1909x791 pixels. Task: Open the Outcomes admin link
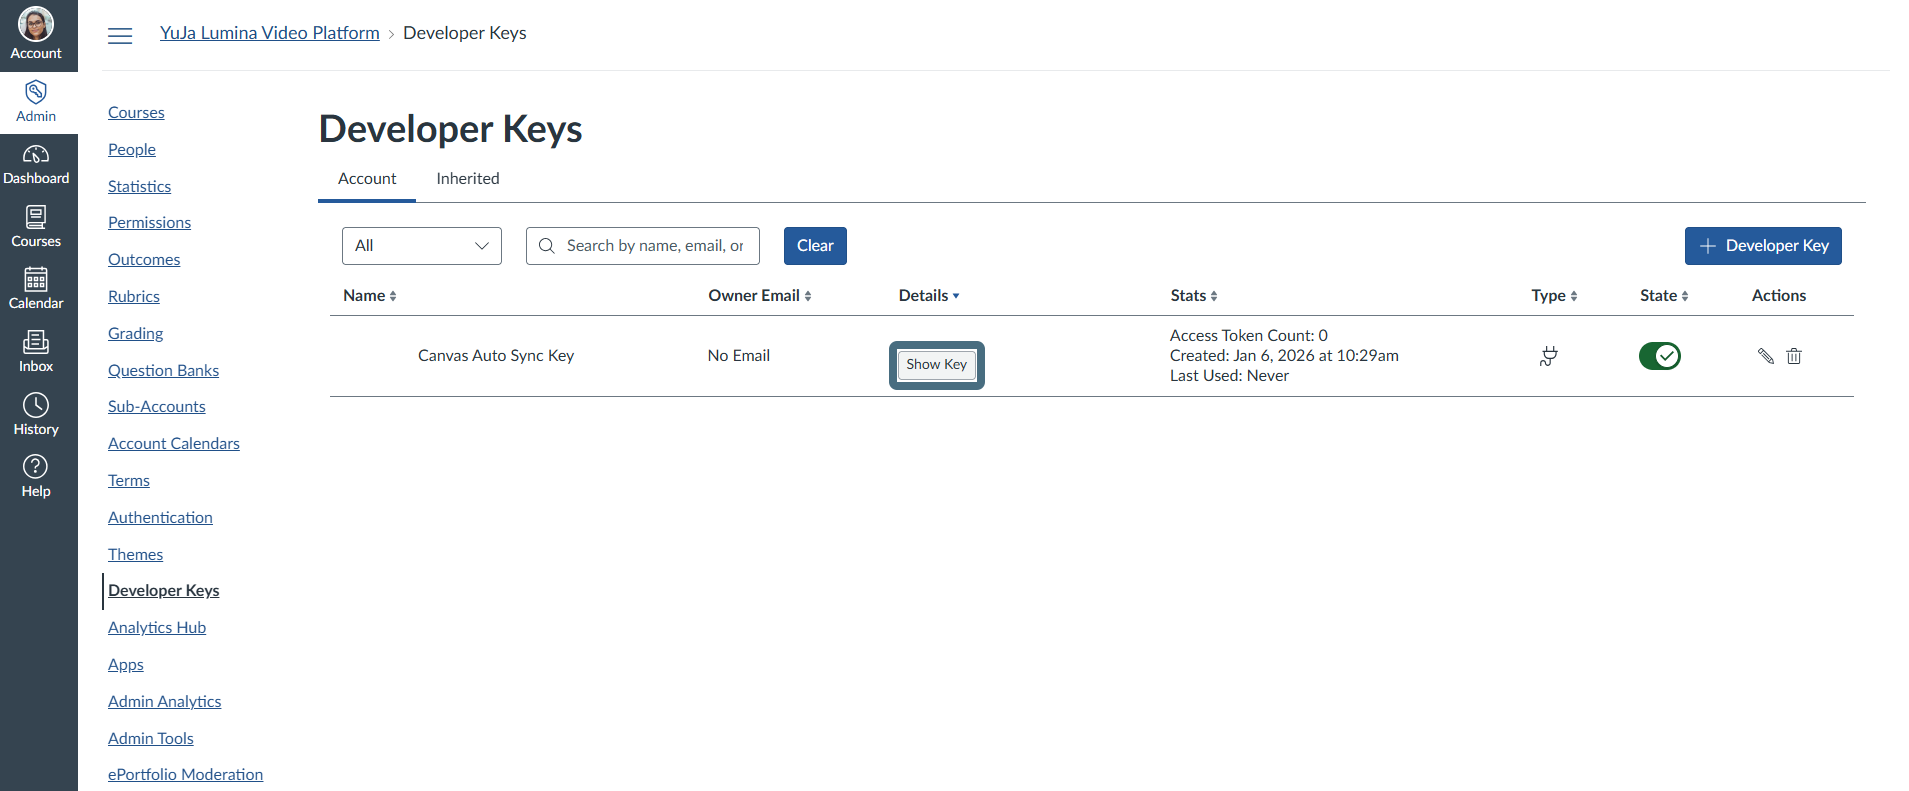pyautogui.click(x=144, y=260)
